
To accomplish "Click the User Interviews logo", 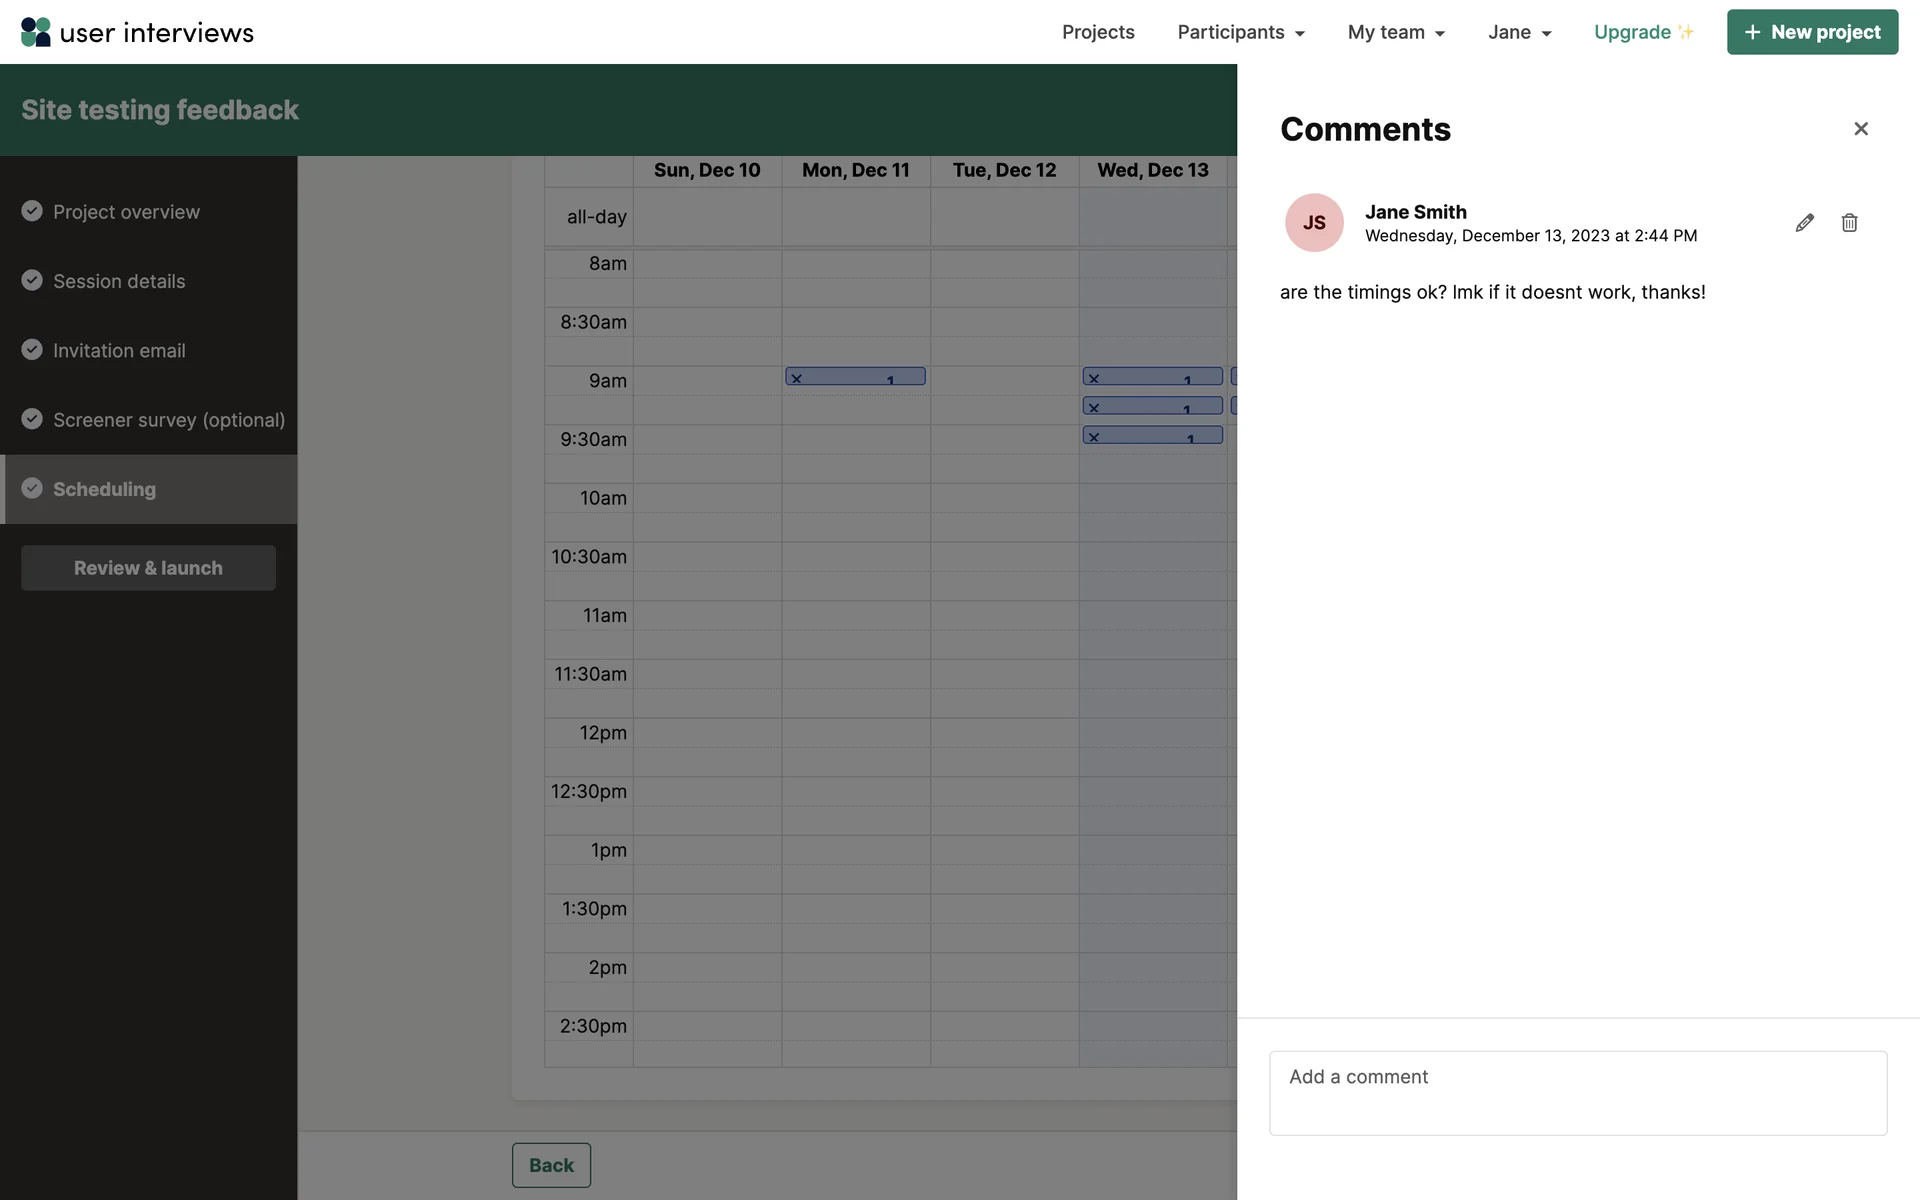I will coord(137,32).
